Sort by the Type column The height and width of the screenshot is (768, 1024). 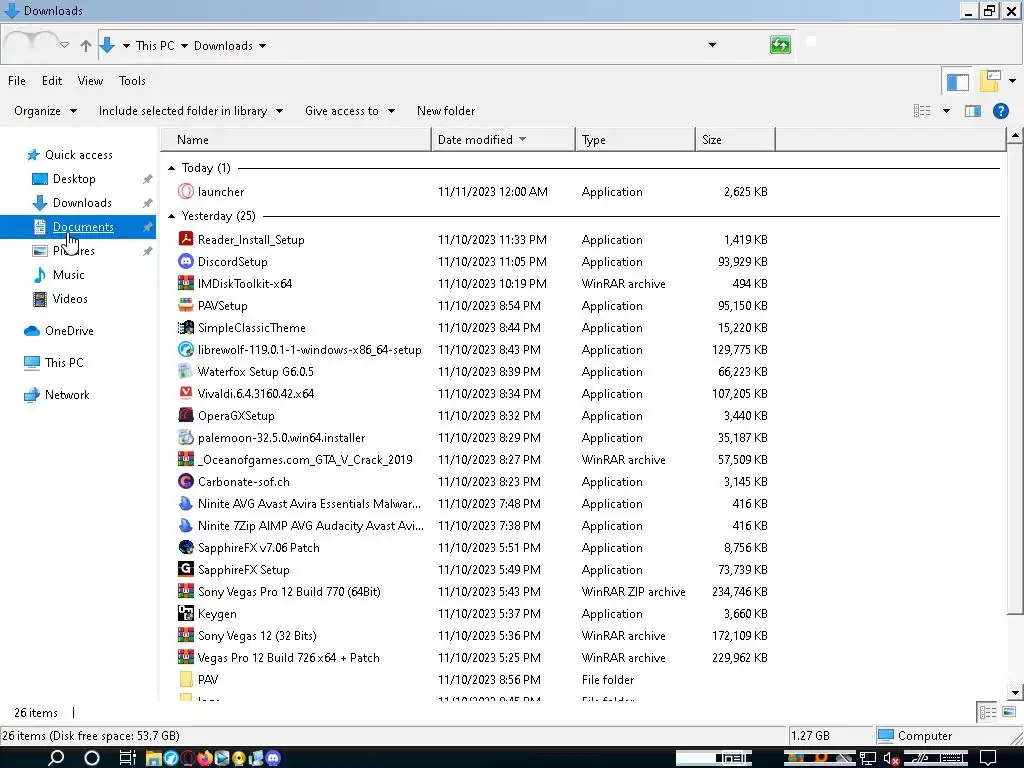tap(635, 140)
